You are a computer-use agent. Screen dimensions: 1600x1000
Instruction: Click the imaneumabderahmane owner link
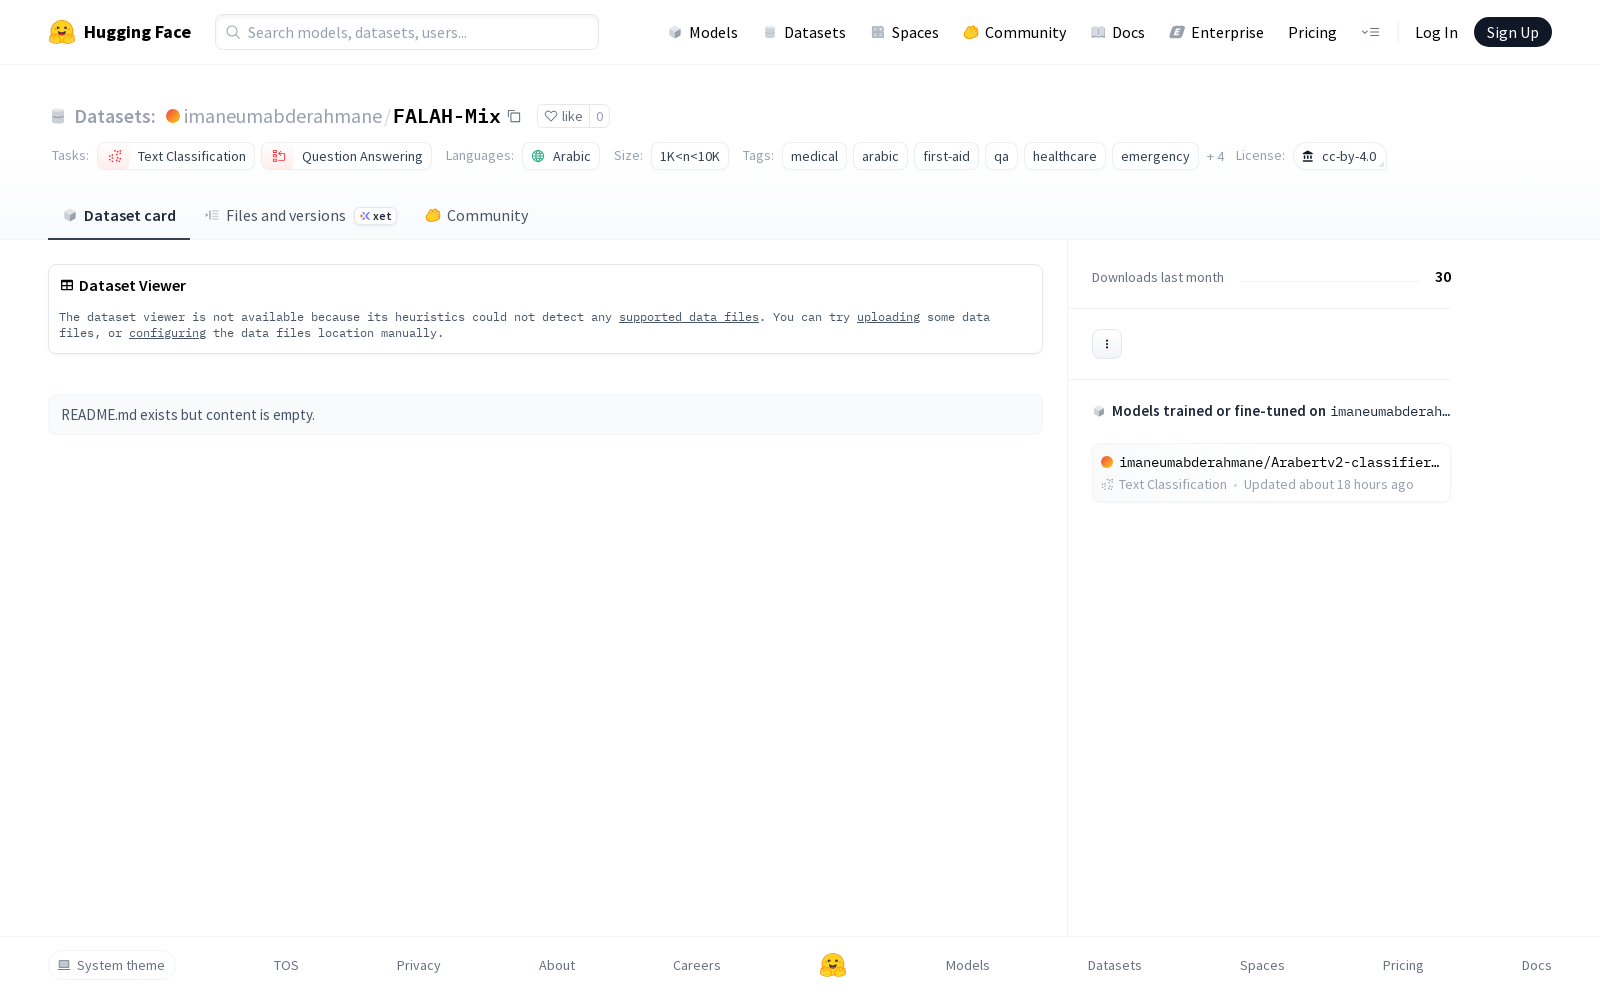click(283, 116)
